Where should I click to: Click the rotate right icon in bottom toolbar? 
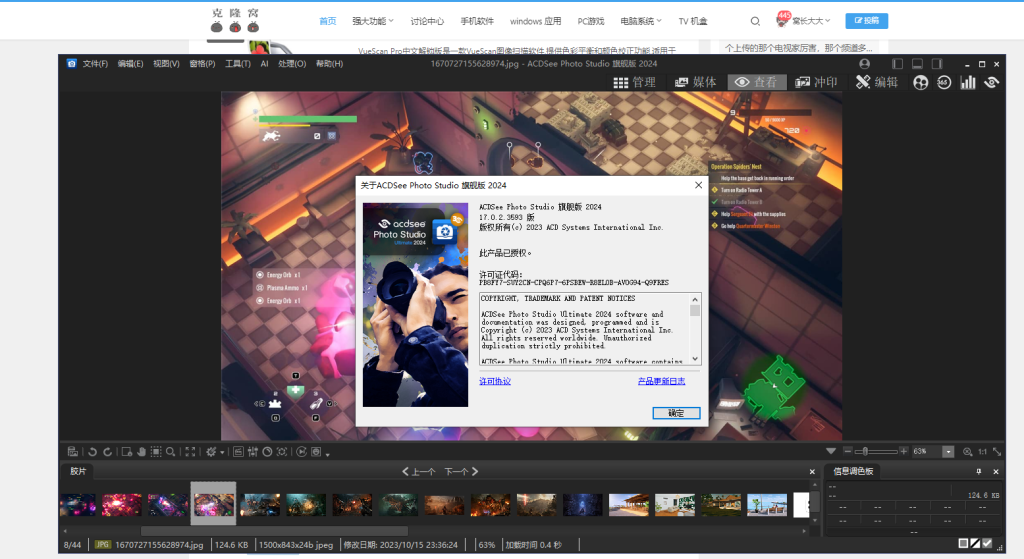(108, 452)
